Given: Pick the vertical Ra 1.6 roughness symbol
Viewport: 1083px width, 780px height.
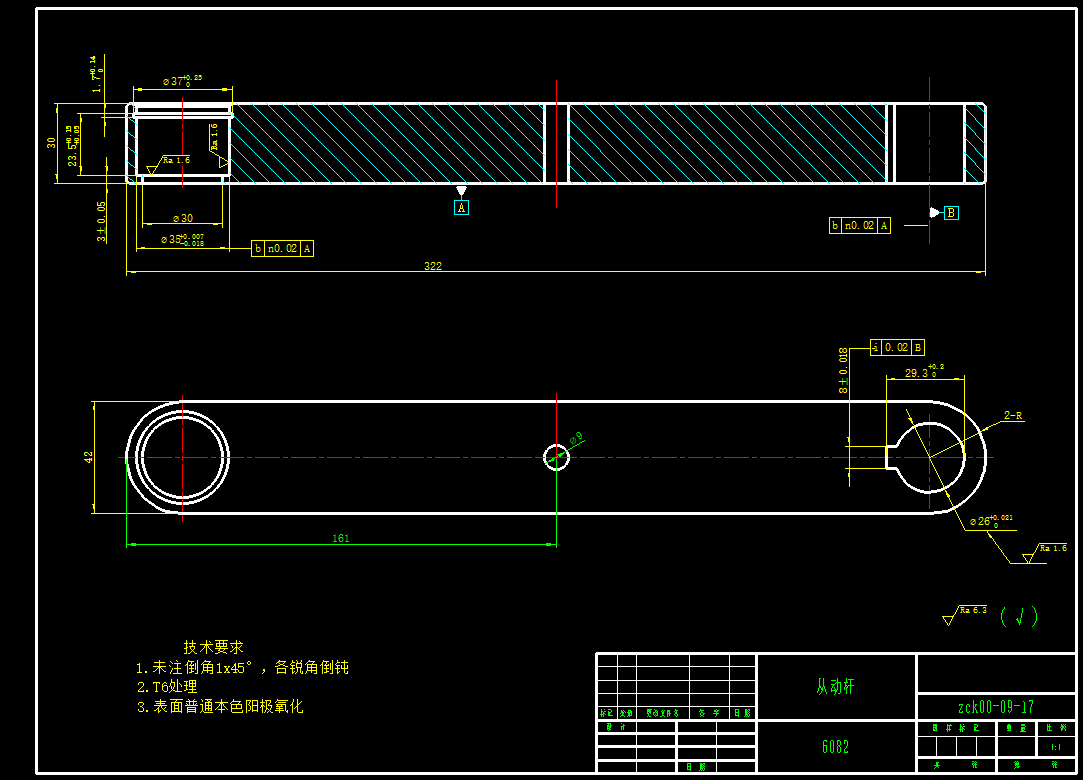Looking at the screenshot, I should pos(220,146).
